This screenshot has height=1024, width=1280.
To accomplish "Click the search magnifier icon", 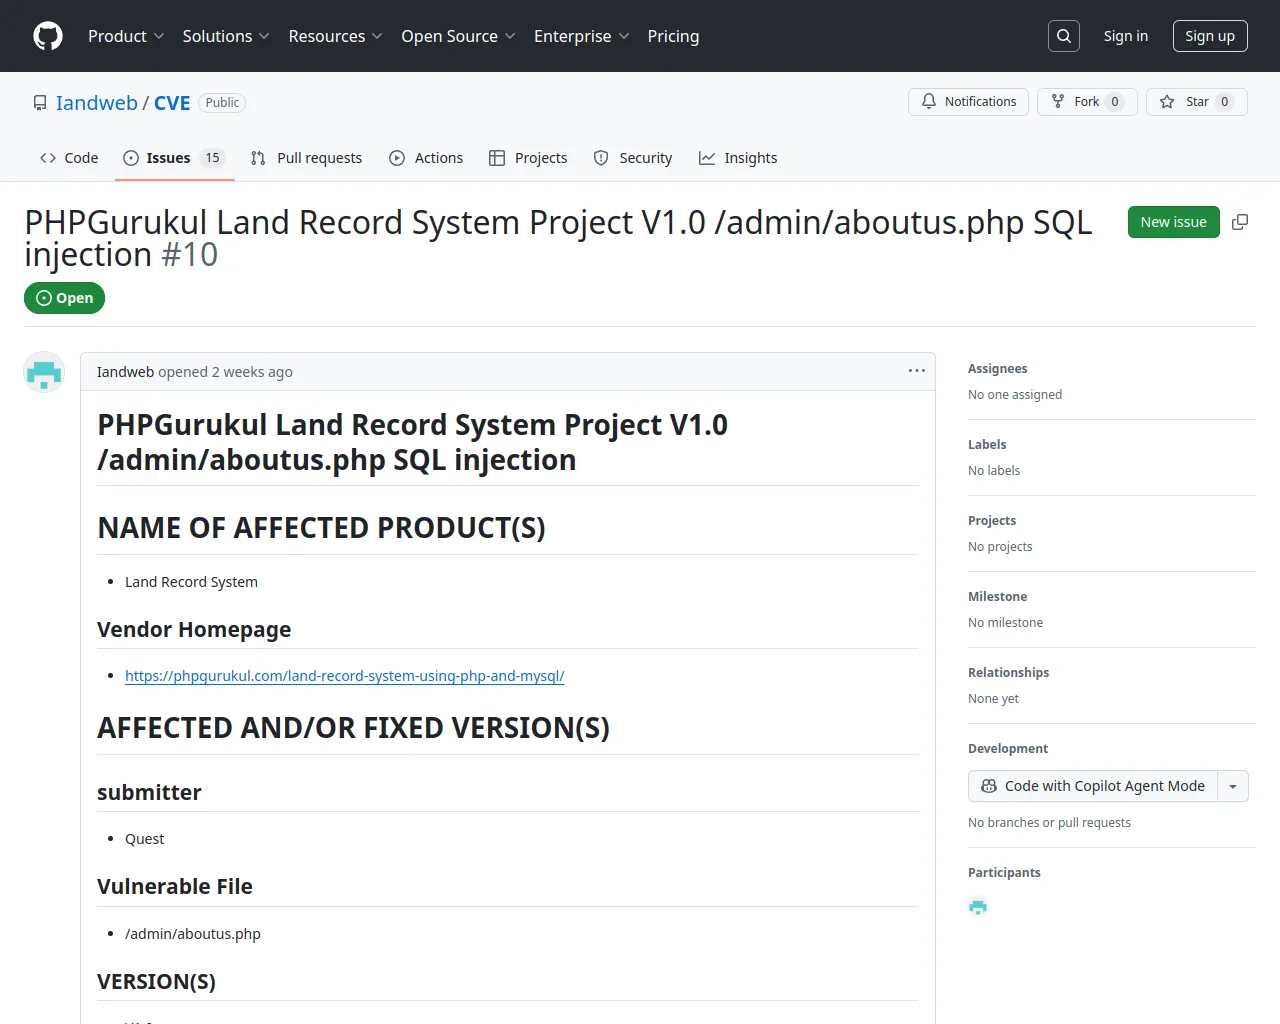I will 1064,36.
